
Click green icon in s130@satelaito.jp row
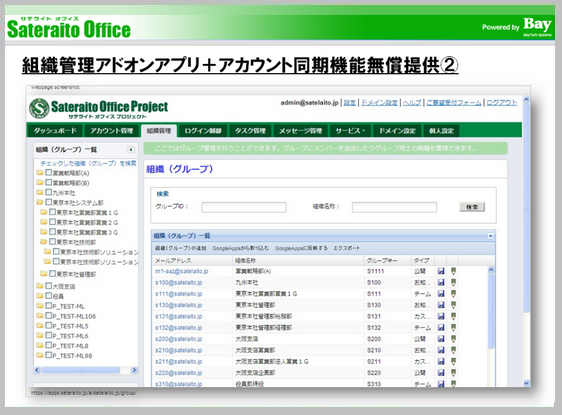tap(453, 305)
